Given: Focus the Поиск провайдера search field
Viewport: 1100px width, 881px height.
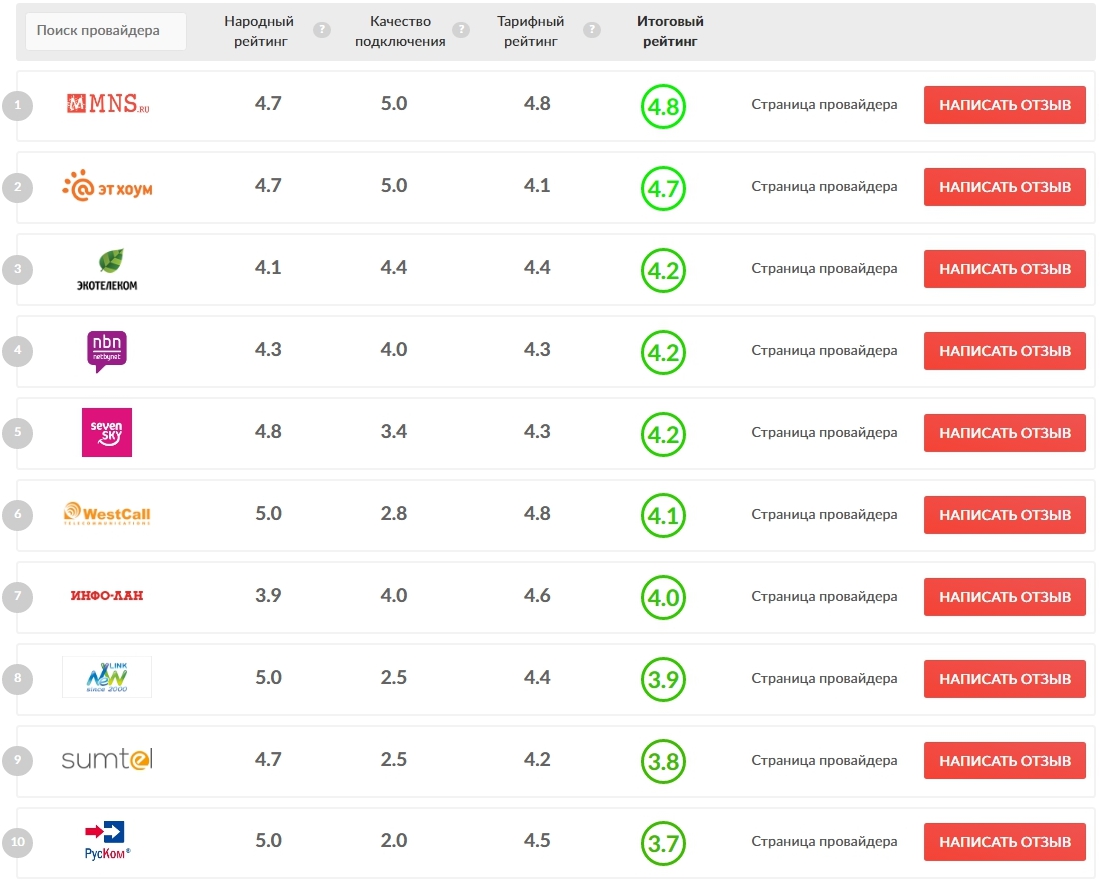Looking at the screenshot, I should tap(106, 31).
